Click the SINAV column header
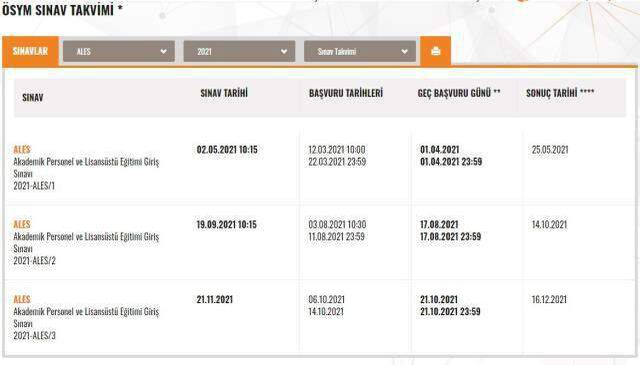 pyautogui.click(x=33, y=98)
